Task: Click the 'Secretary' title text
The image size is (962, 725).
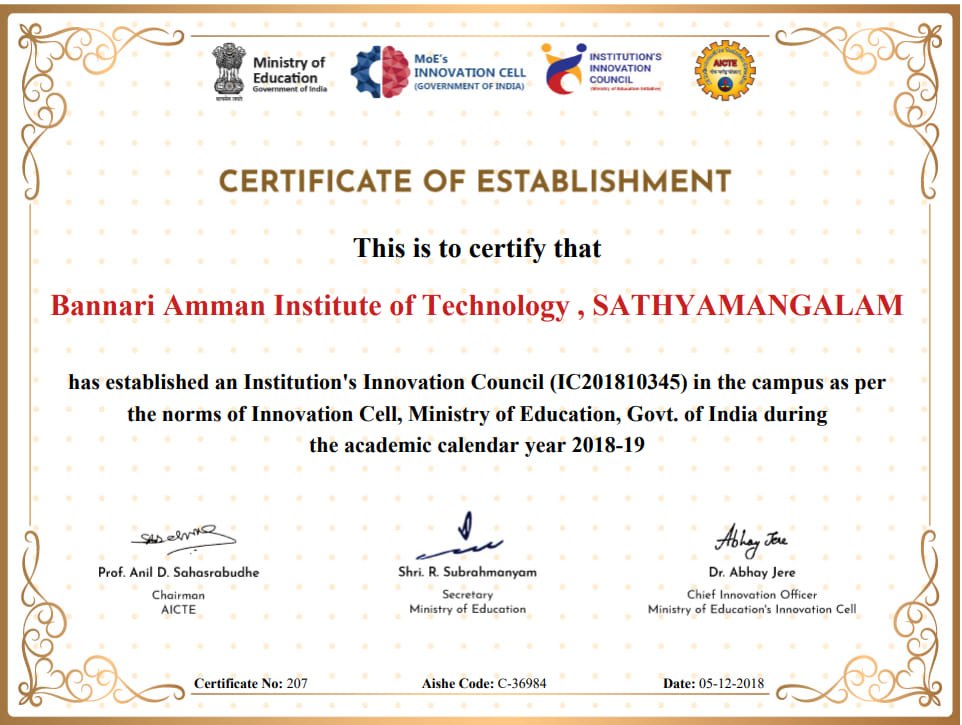Action: point(468,595)
